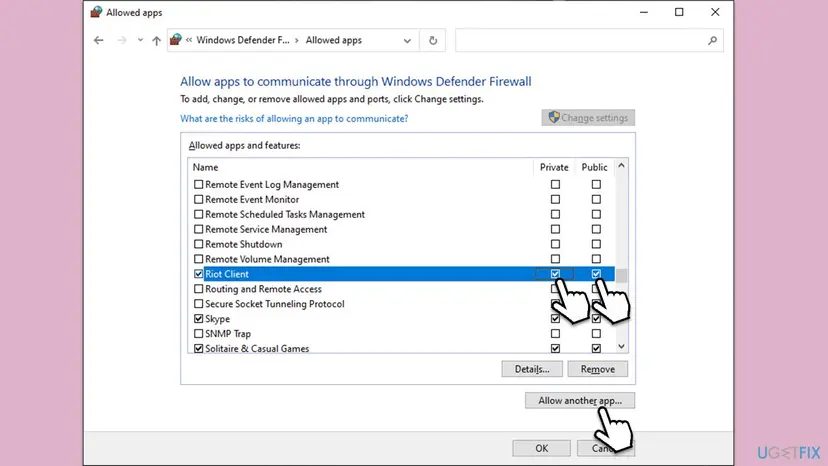Viewport: 828px width, 466px height.
Task: Enable SNMP Trap name checkbox
Action: click(x=199, y=334)
